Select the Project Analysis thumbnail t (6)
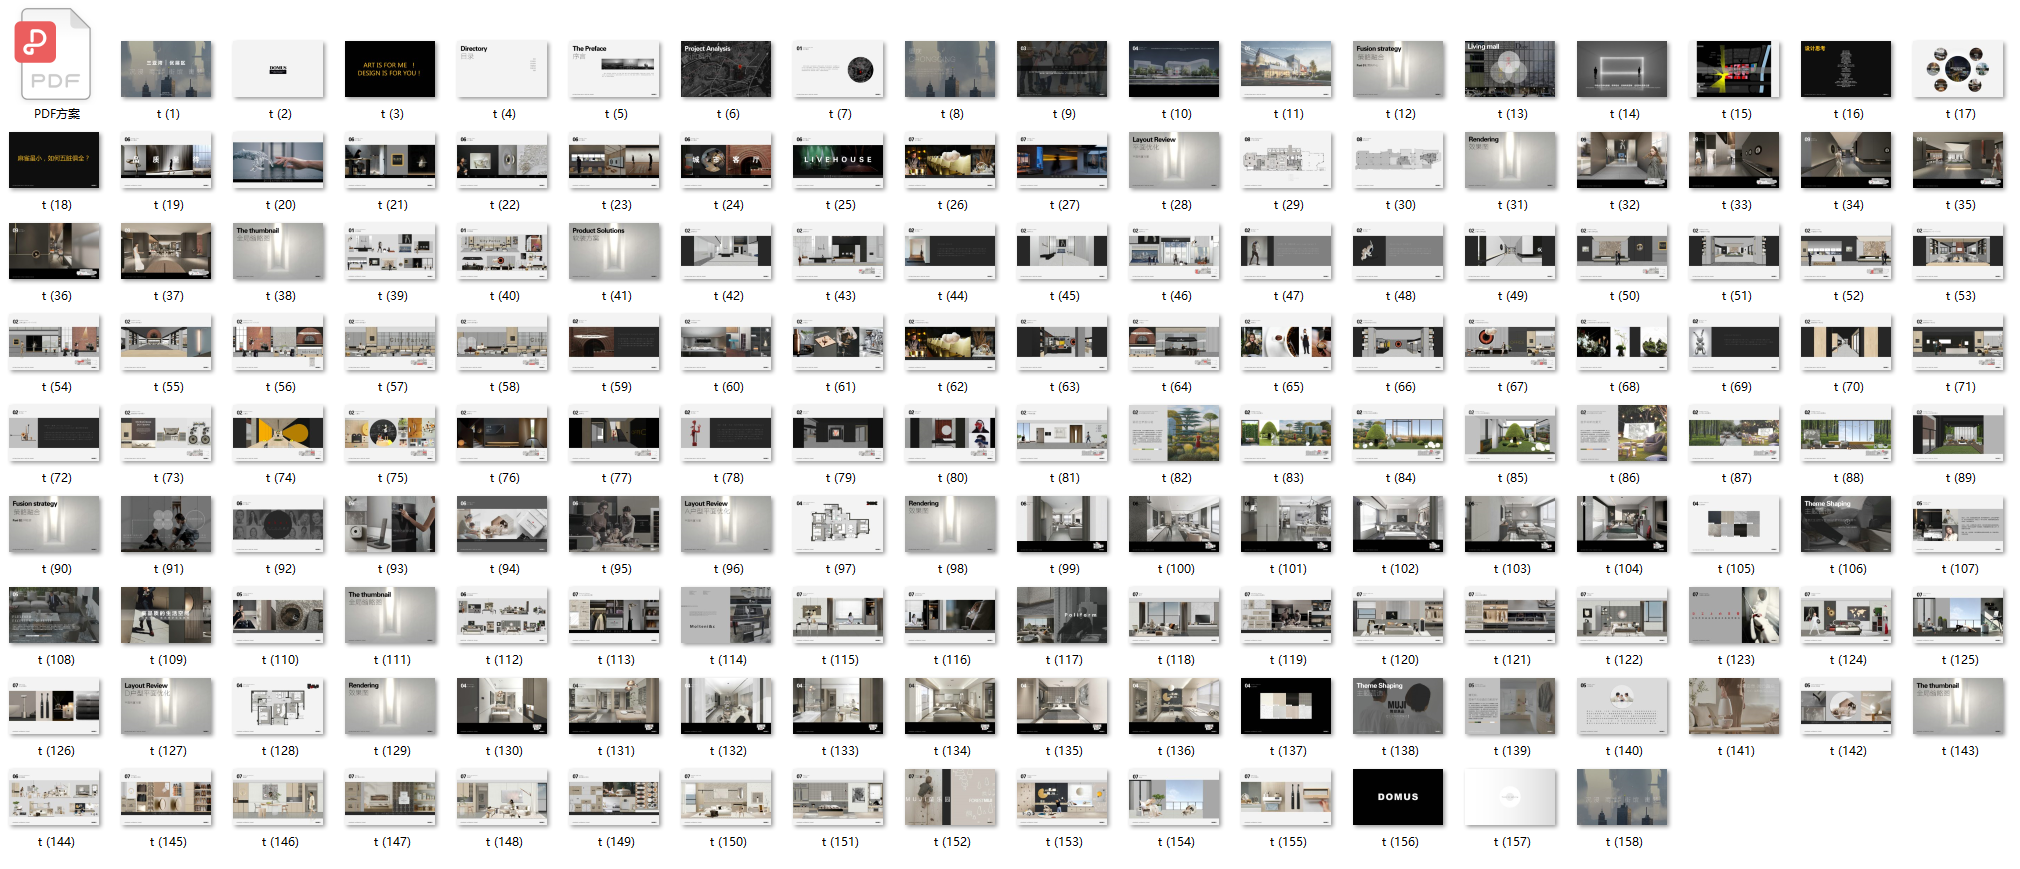 [x=726, y=69]
